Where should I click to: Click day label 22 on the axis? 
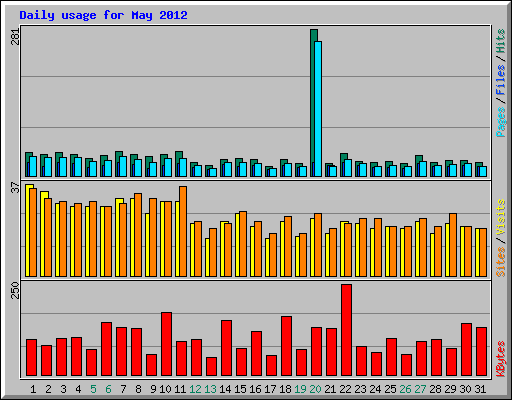[x=345, y=389]
